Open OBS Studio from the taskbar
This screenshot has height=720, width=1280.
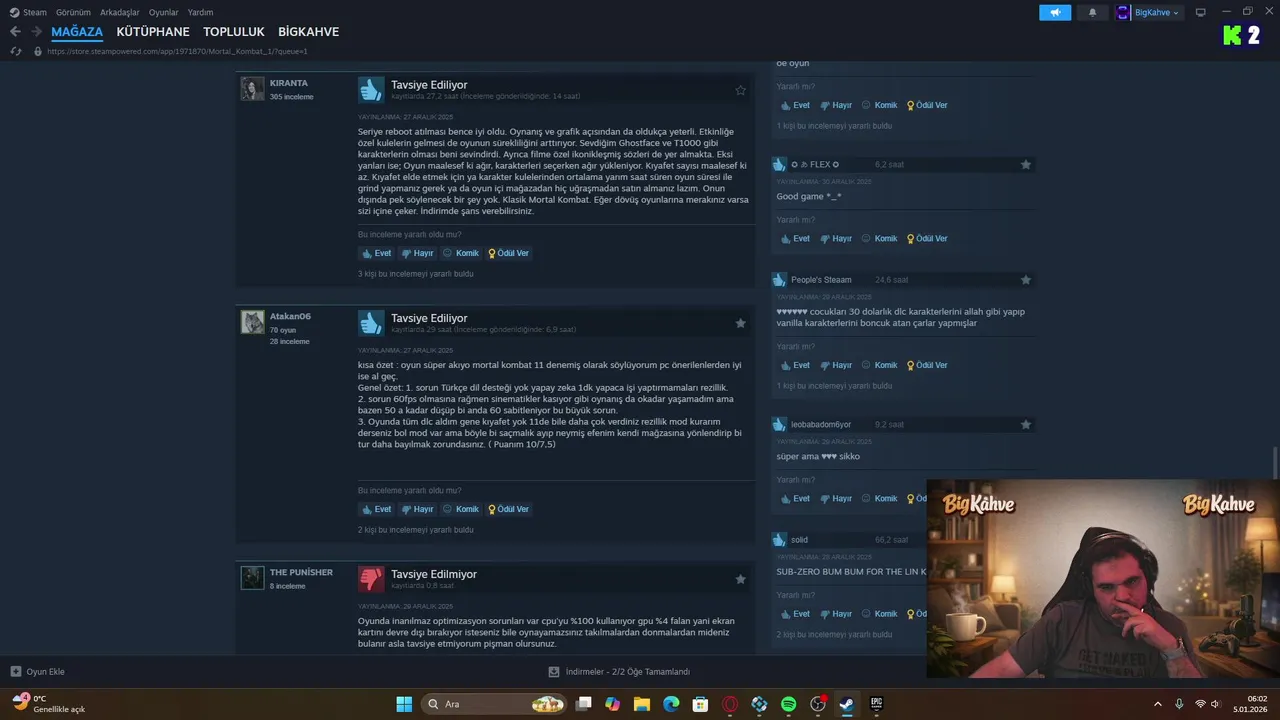pyautogui.click(x=818, y=704)
